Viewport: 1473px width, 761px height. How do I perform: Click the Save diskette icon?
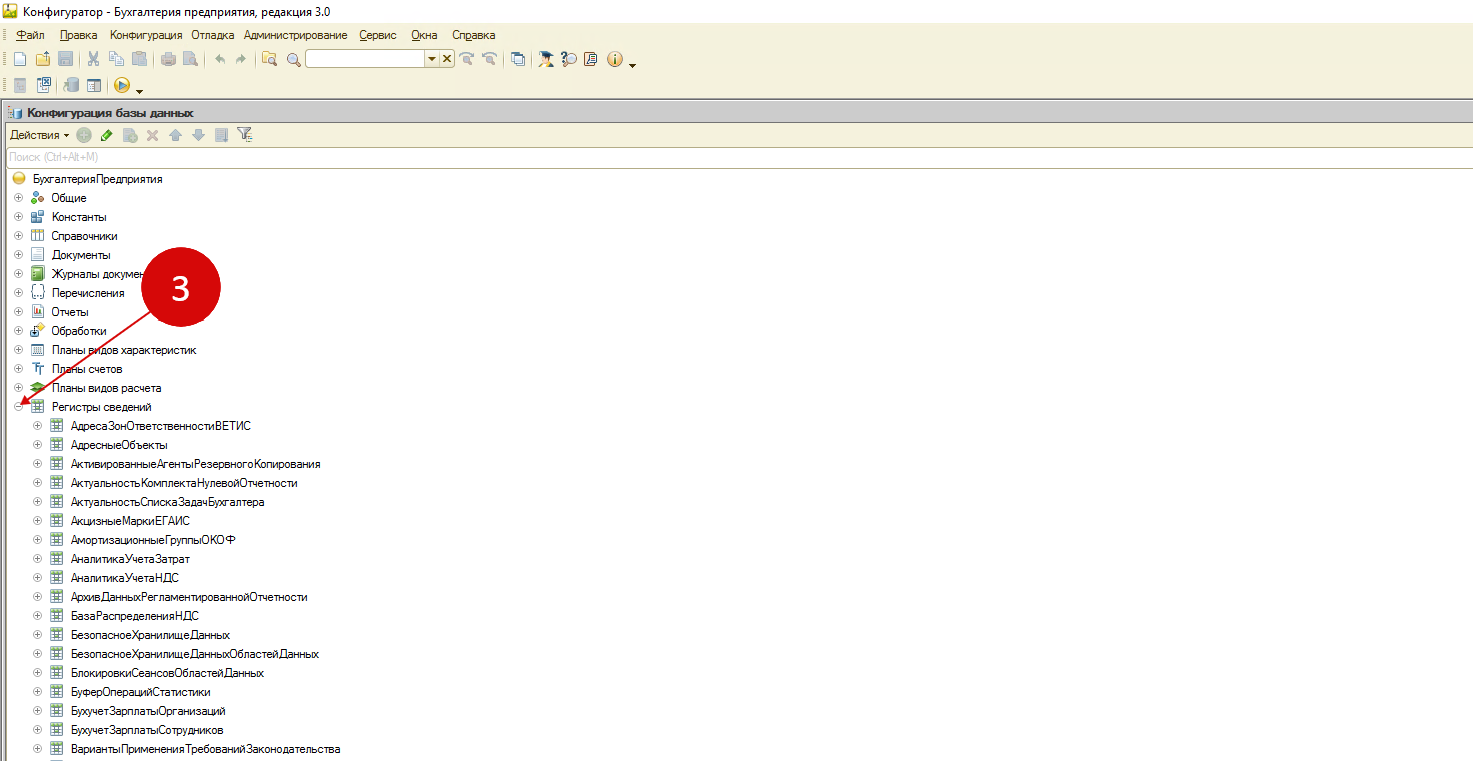(x=65, y=59)
